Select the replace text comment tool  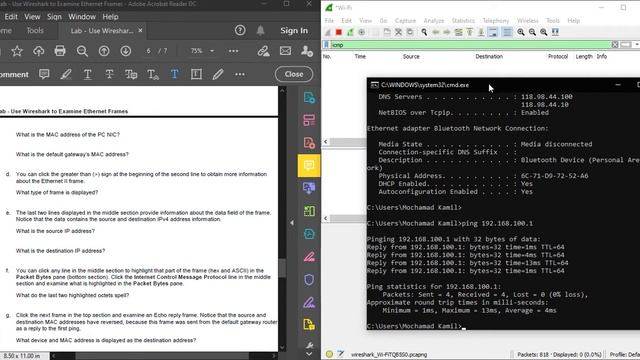tap(131, 74)
